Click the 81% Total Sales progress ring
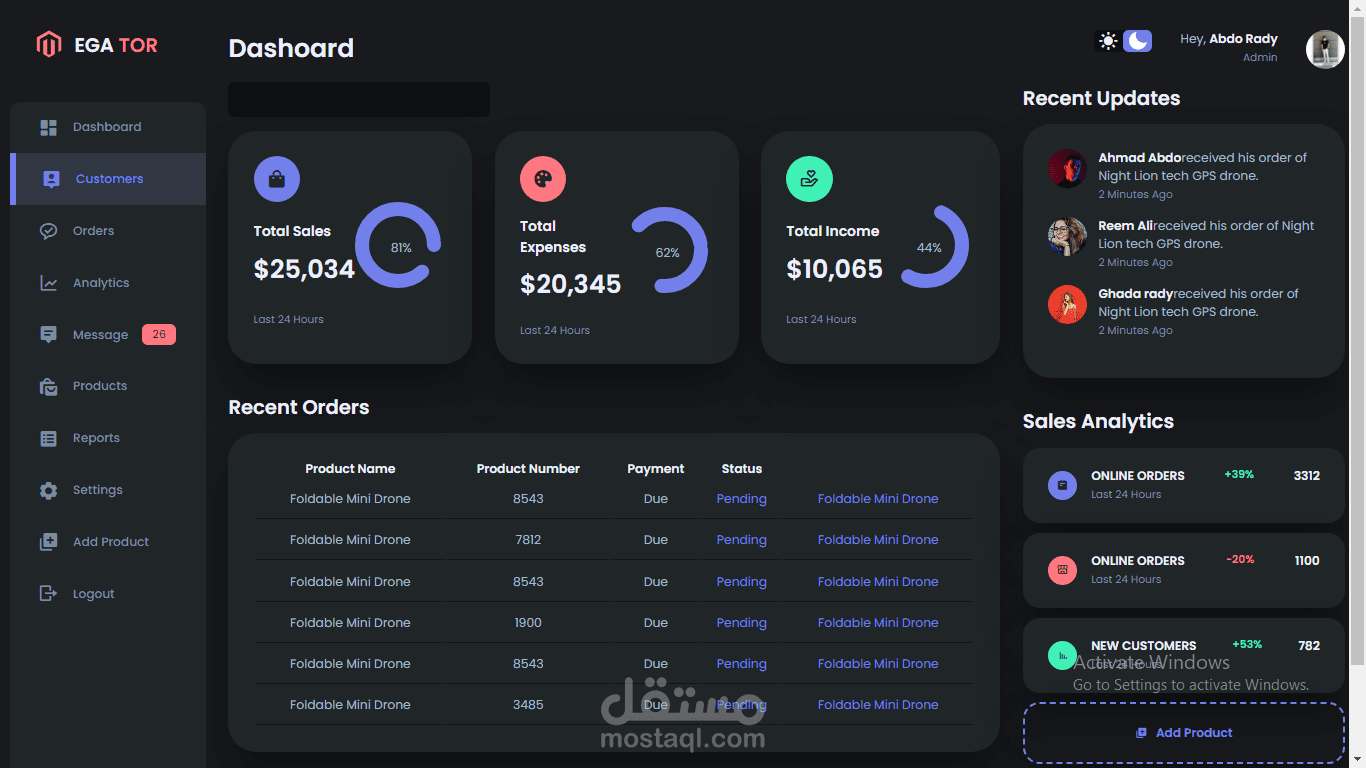 (x=399, y=246)
